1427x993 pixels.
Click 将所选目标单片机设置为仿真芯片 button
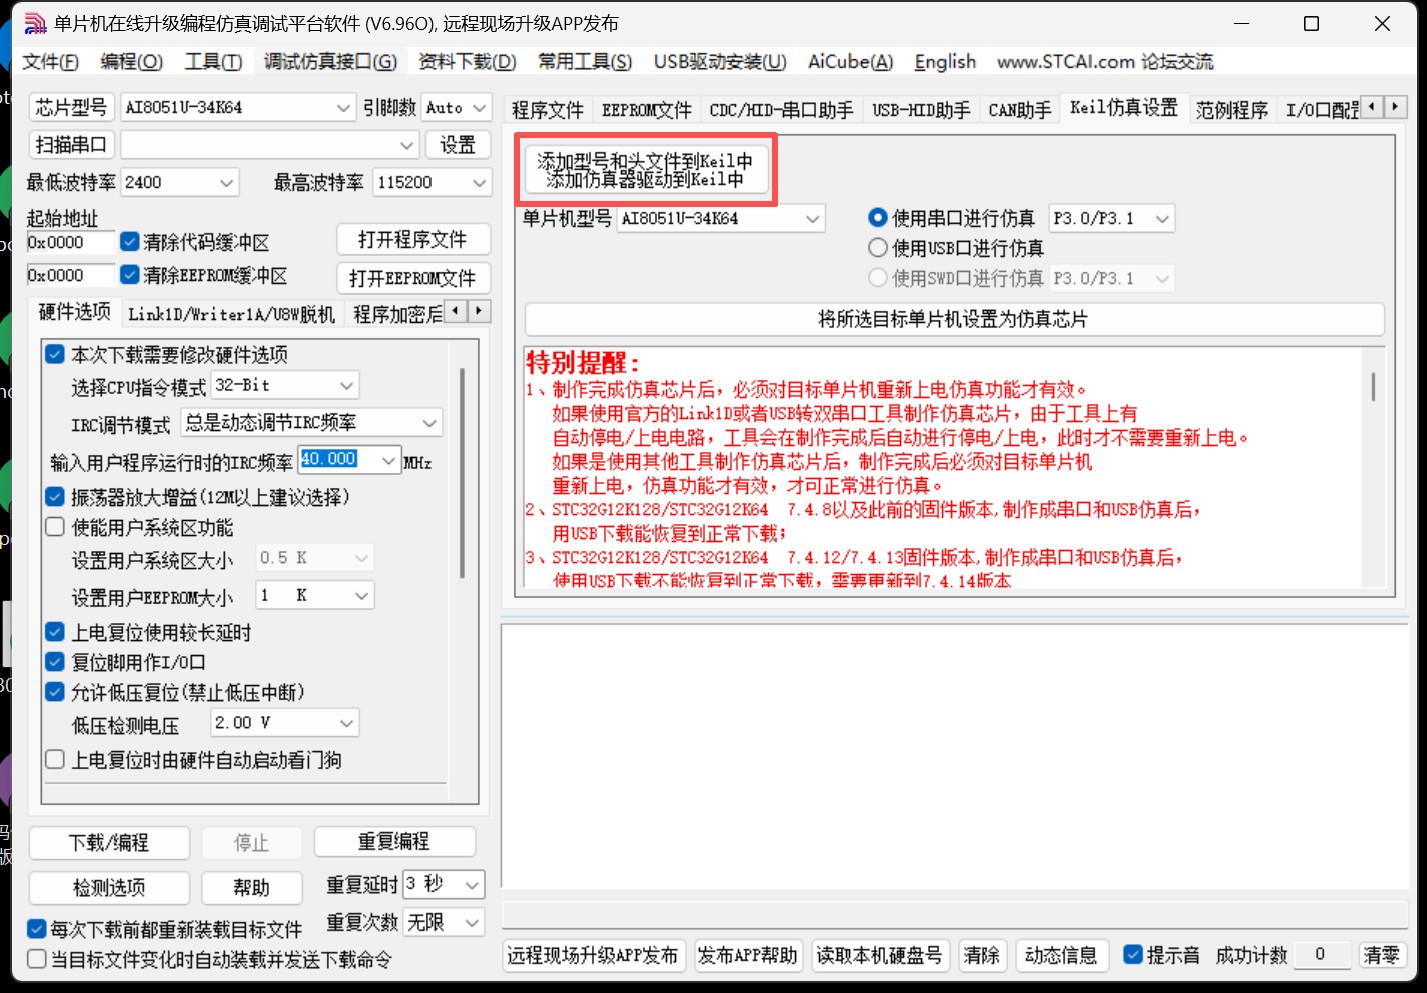click(x=953, y=319)
